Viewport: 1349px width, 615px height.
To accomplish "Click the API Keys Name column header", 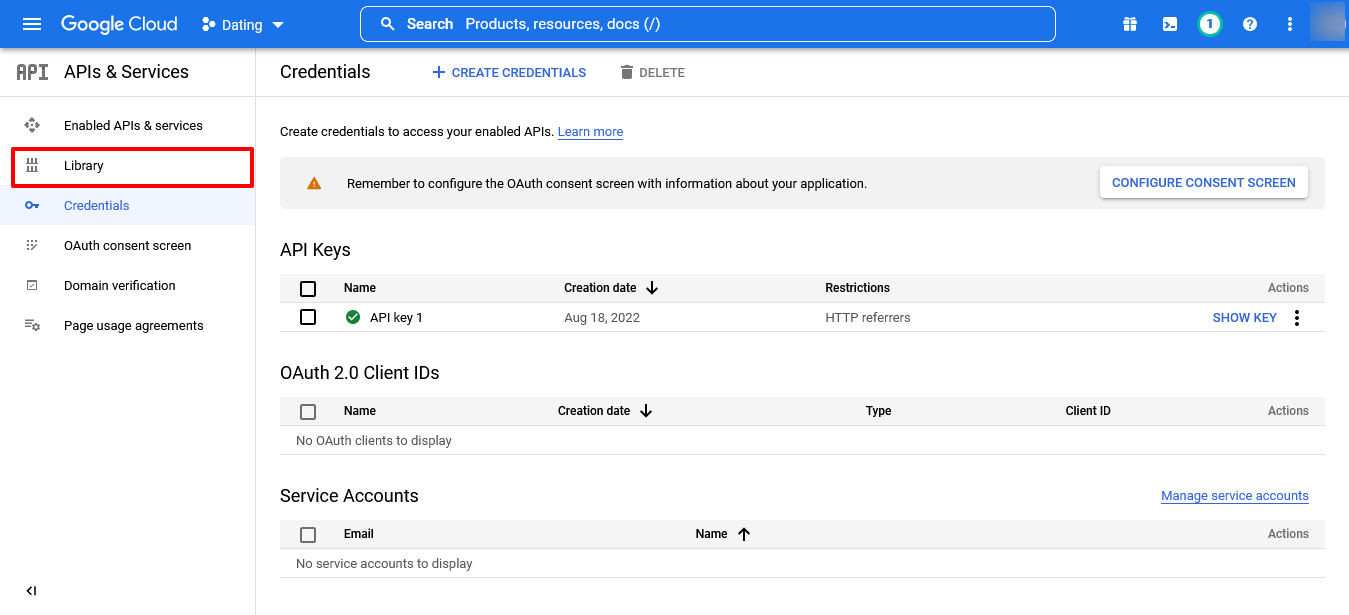I will tap(360, 288).
